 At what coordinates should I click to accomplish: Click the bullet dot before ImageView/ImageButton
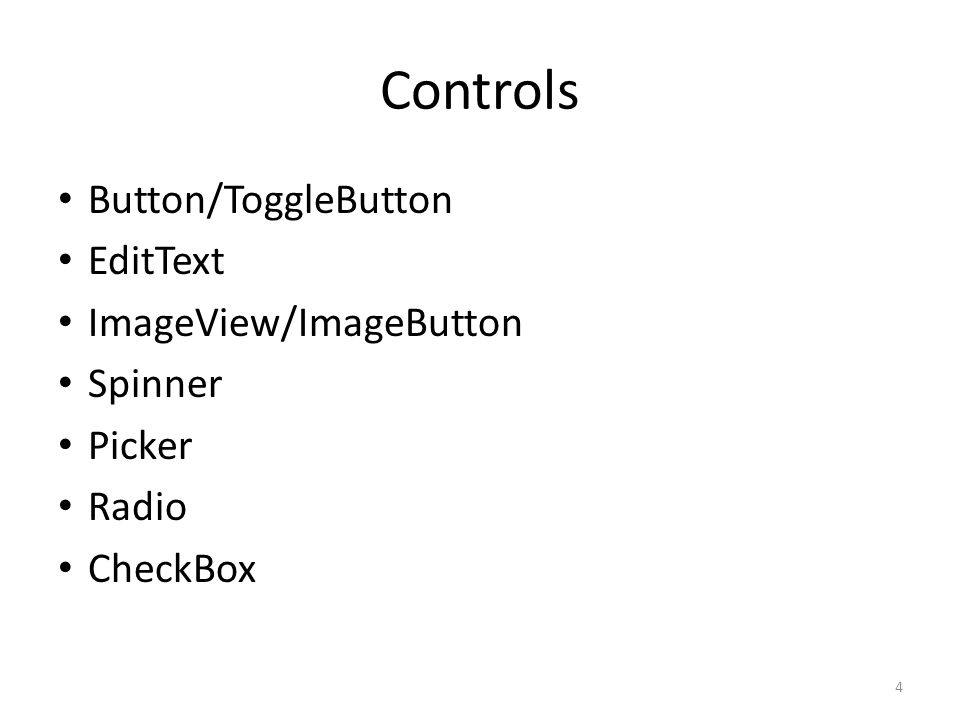pos(66,321)
